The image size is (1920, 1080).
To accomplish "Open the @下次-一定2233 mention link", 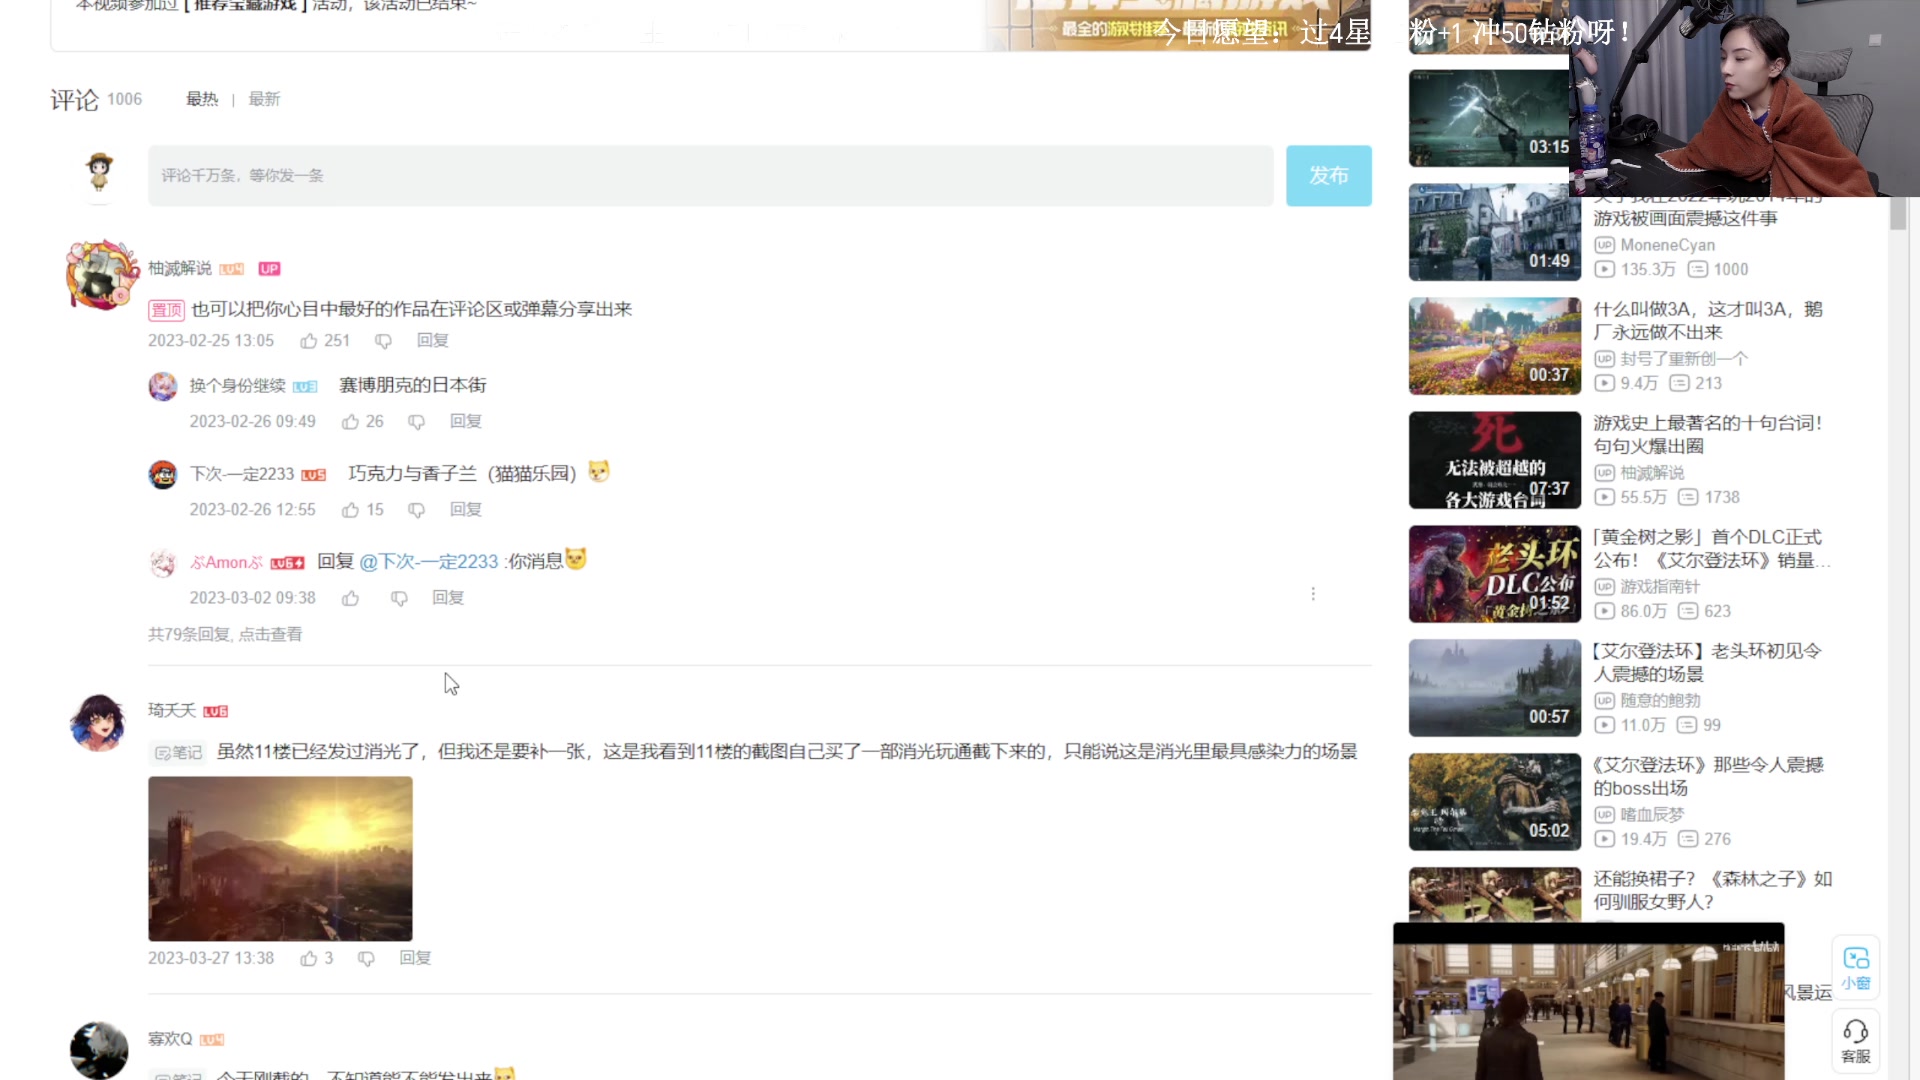I will click(x=430, y=561).
